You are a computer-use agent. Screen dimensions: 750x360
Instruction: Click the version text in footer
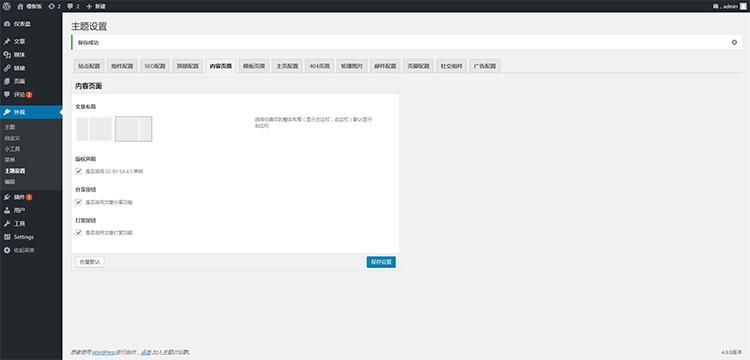pos(732,352)
